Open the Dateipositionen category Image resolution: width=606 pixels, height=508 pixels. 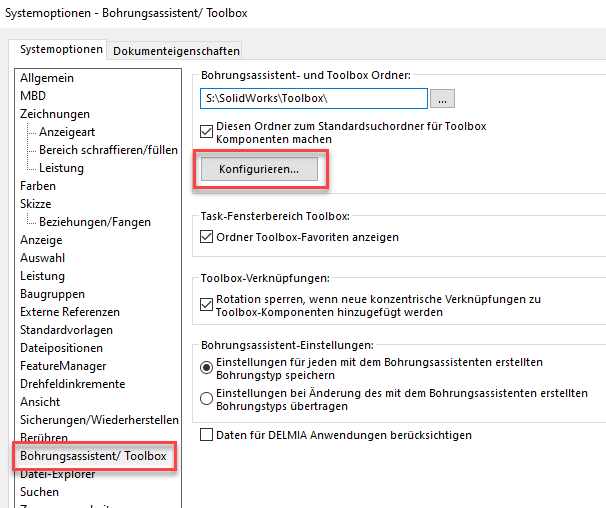point(61,348)
